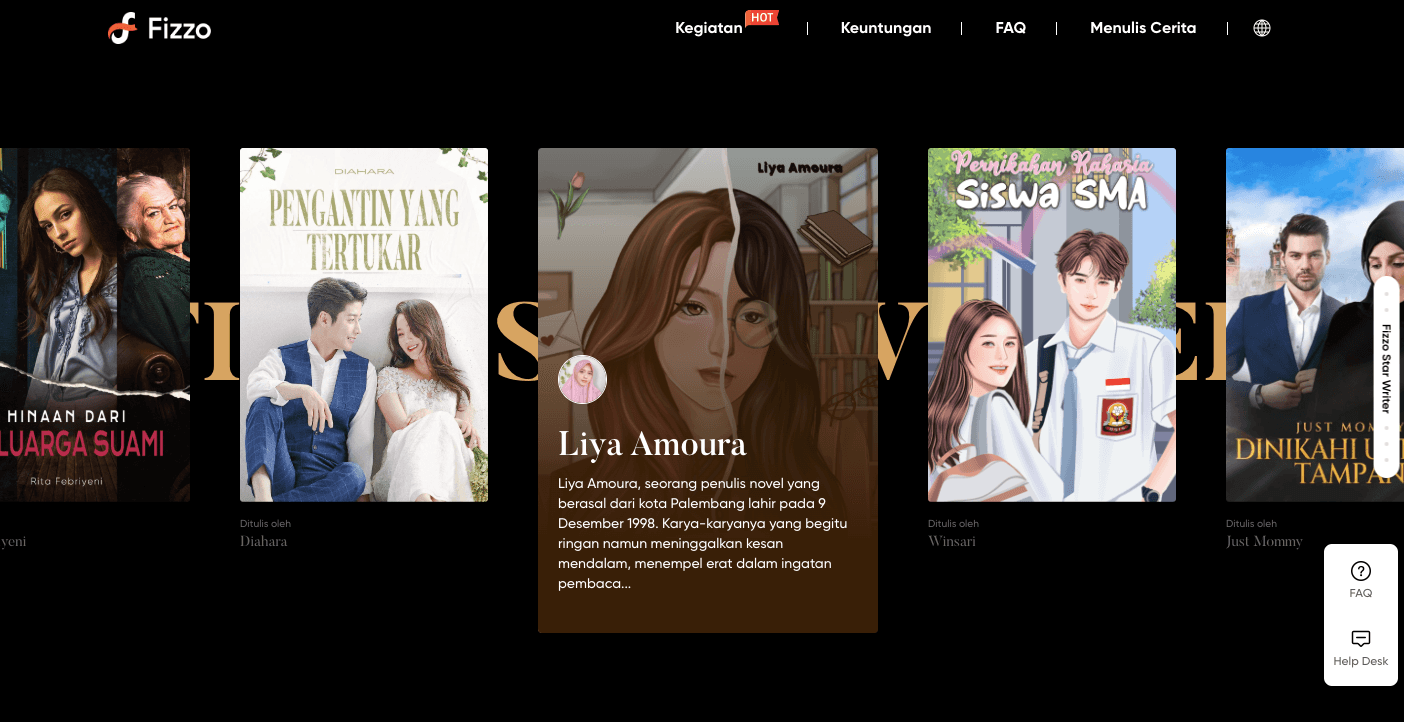Open the Pengantin Yang Tertukar book cover
This screenshot has height=722, width=1404.
(x=364, y=324)
